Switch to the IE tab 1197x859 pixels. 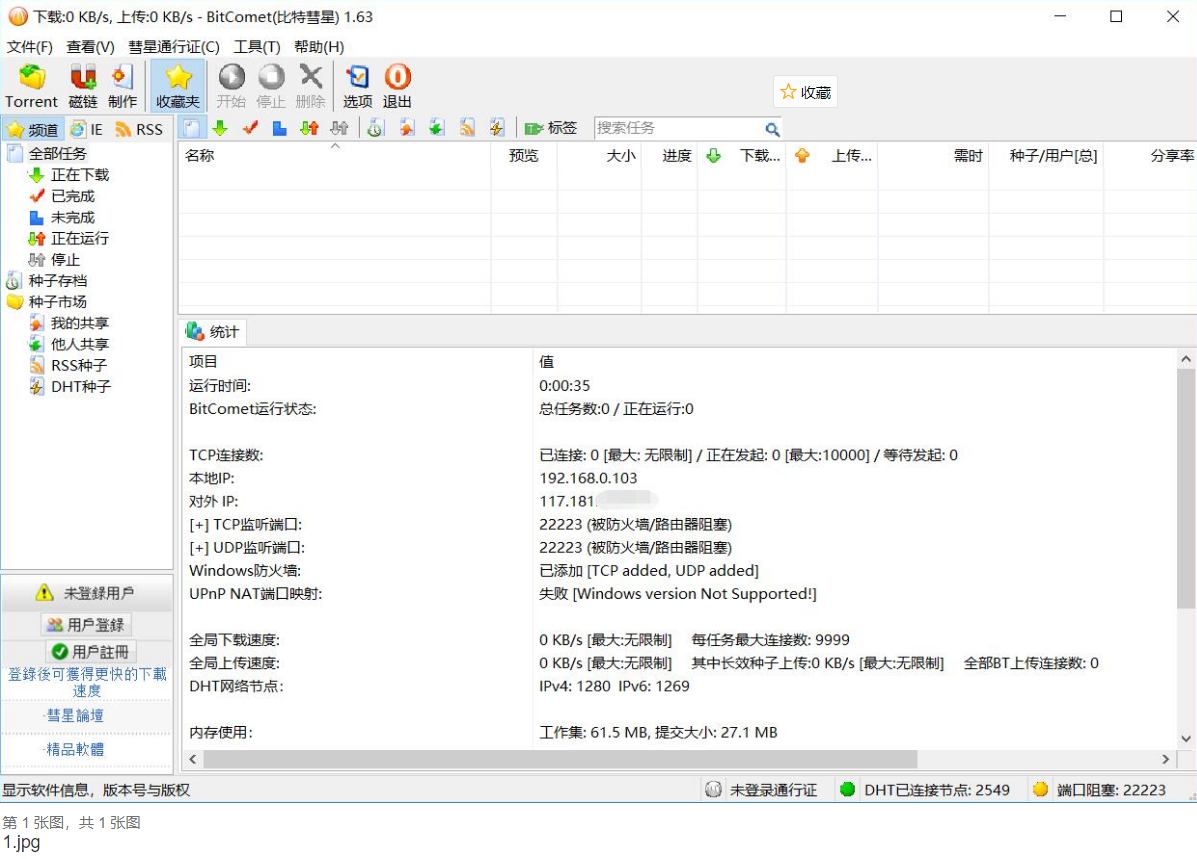click(x=86, y=130)
